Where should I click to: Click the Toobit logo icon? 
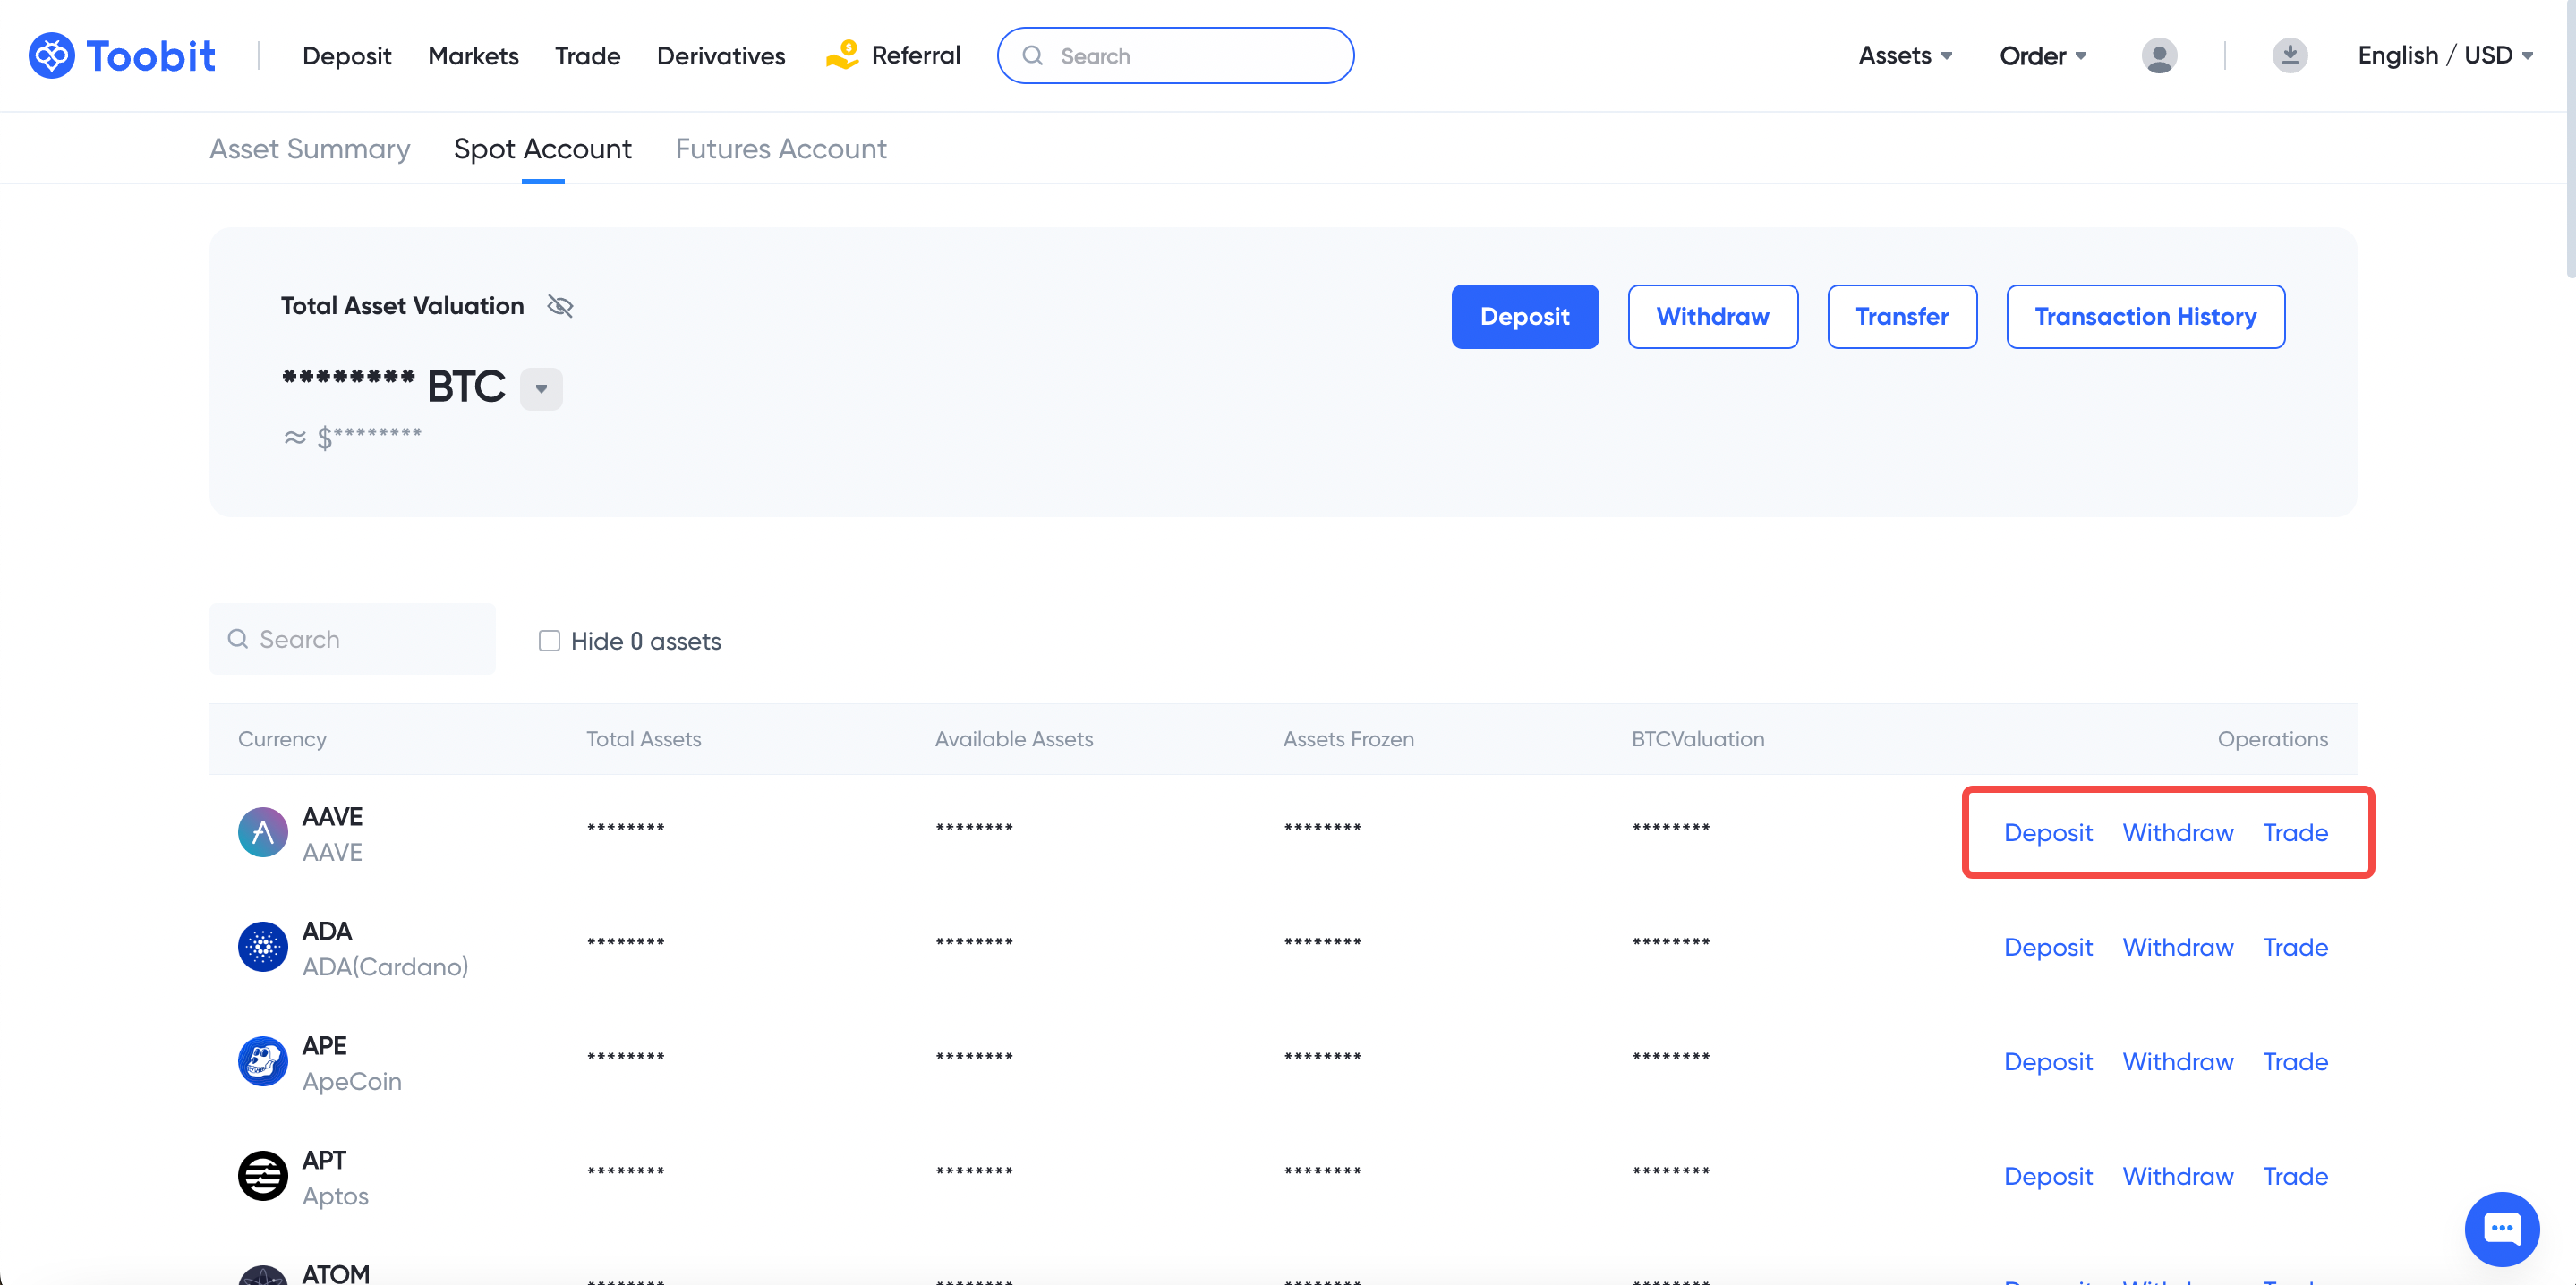pos(52,55)
